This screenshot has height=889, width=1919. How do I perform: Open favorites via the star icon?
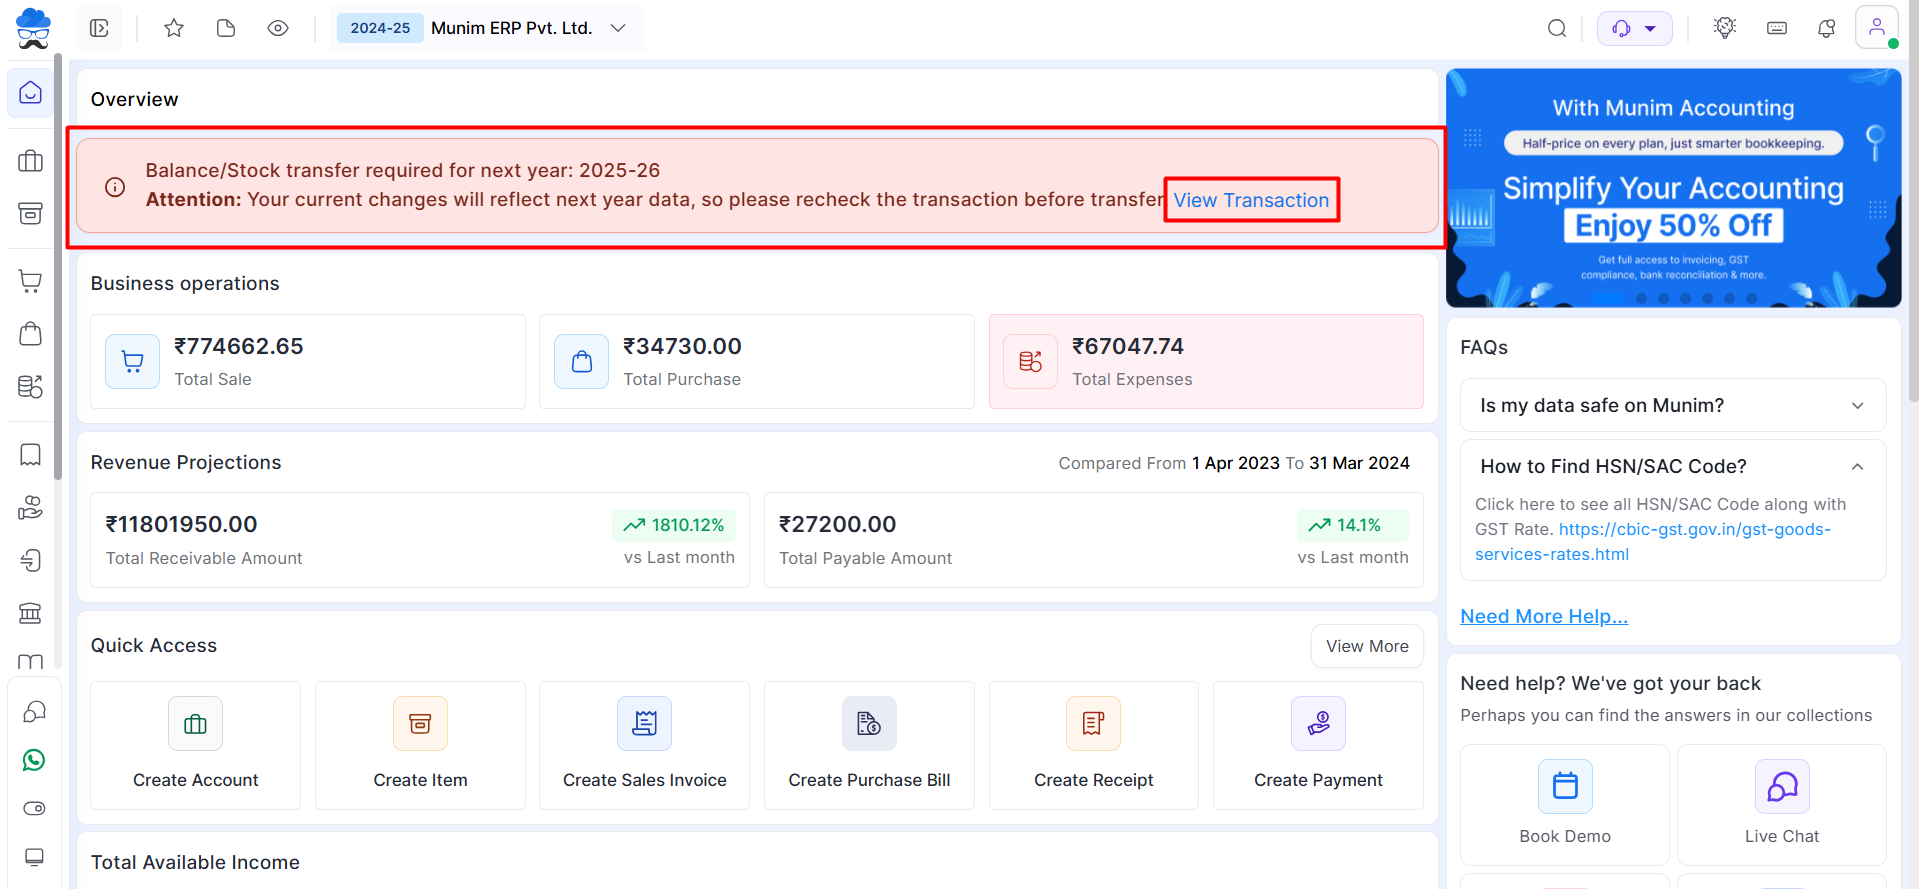click(174, 28)
